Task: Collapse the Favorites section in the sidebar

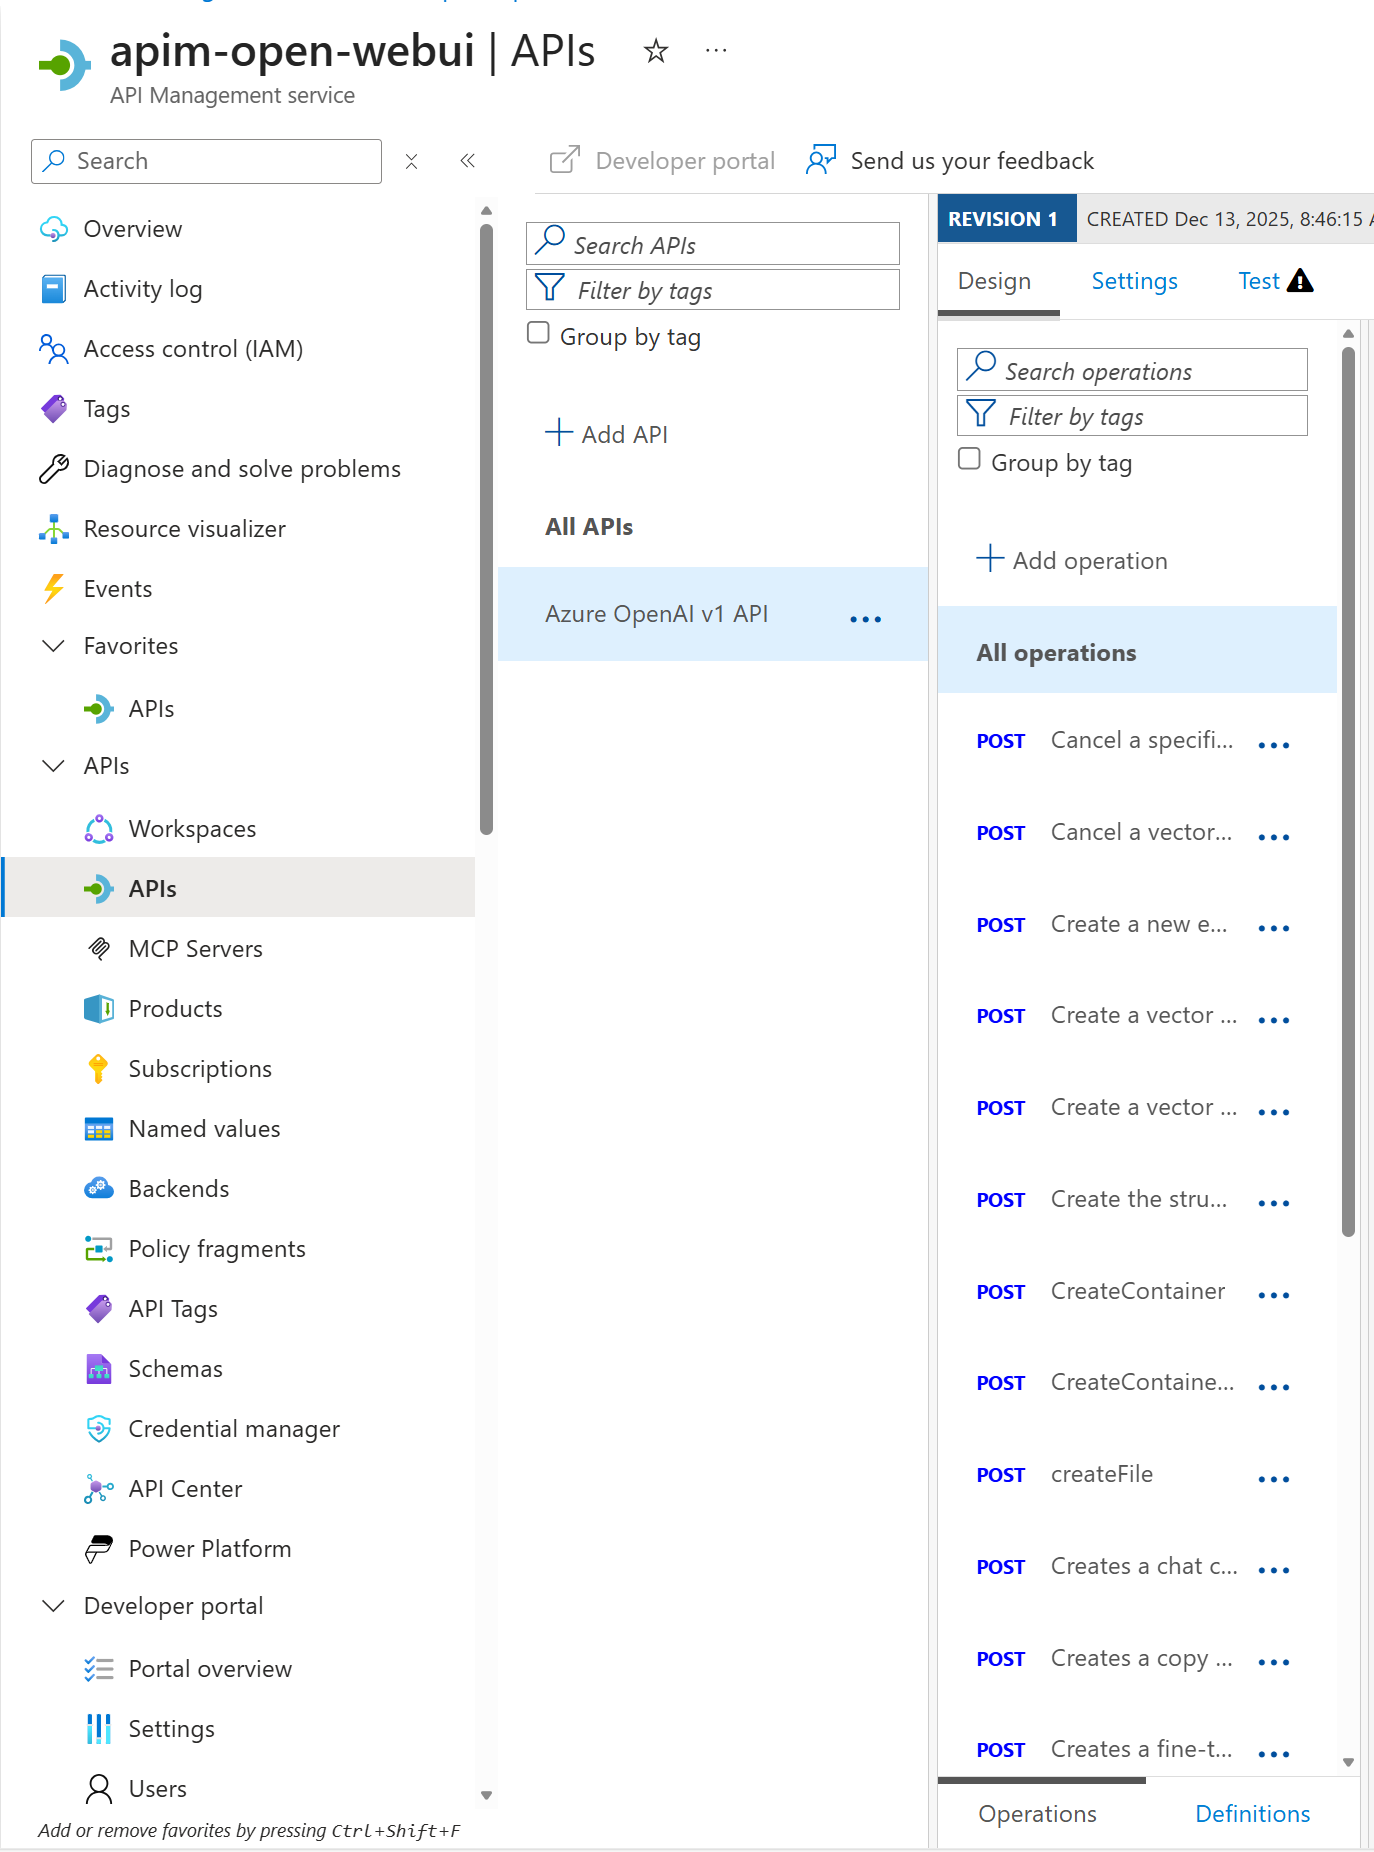Action: pyautogui.click(x=54, y=646)
